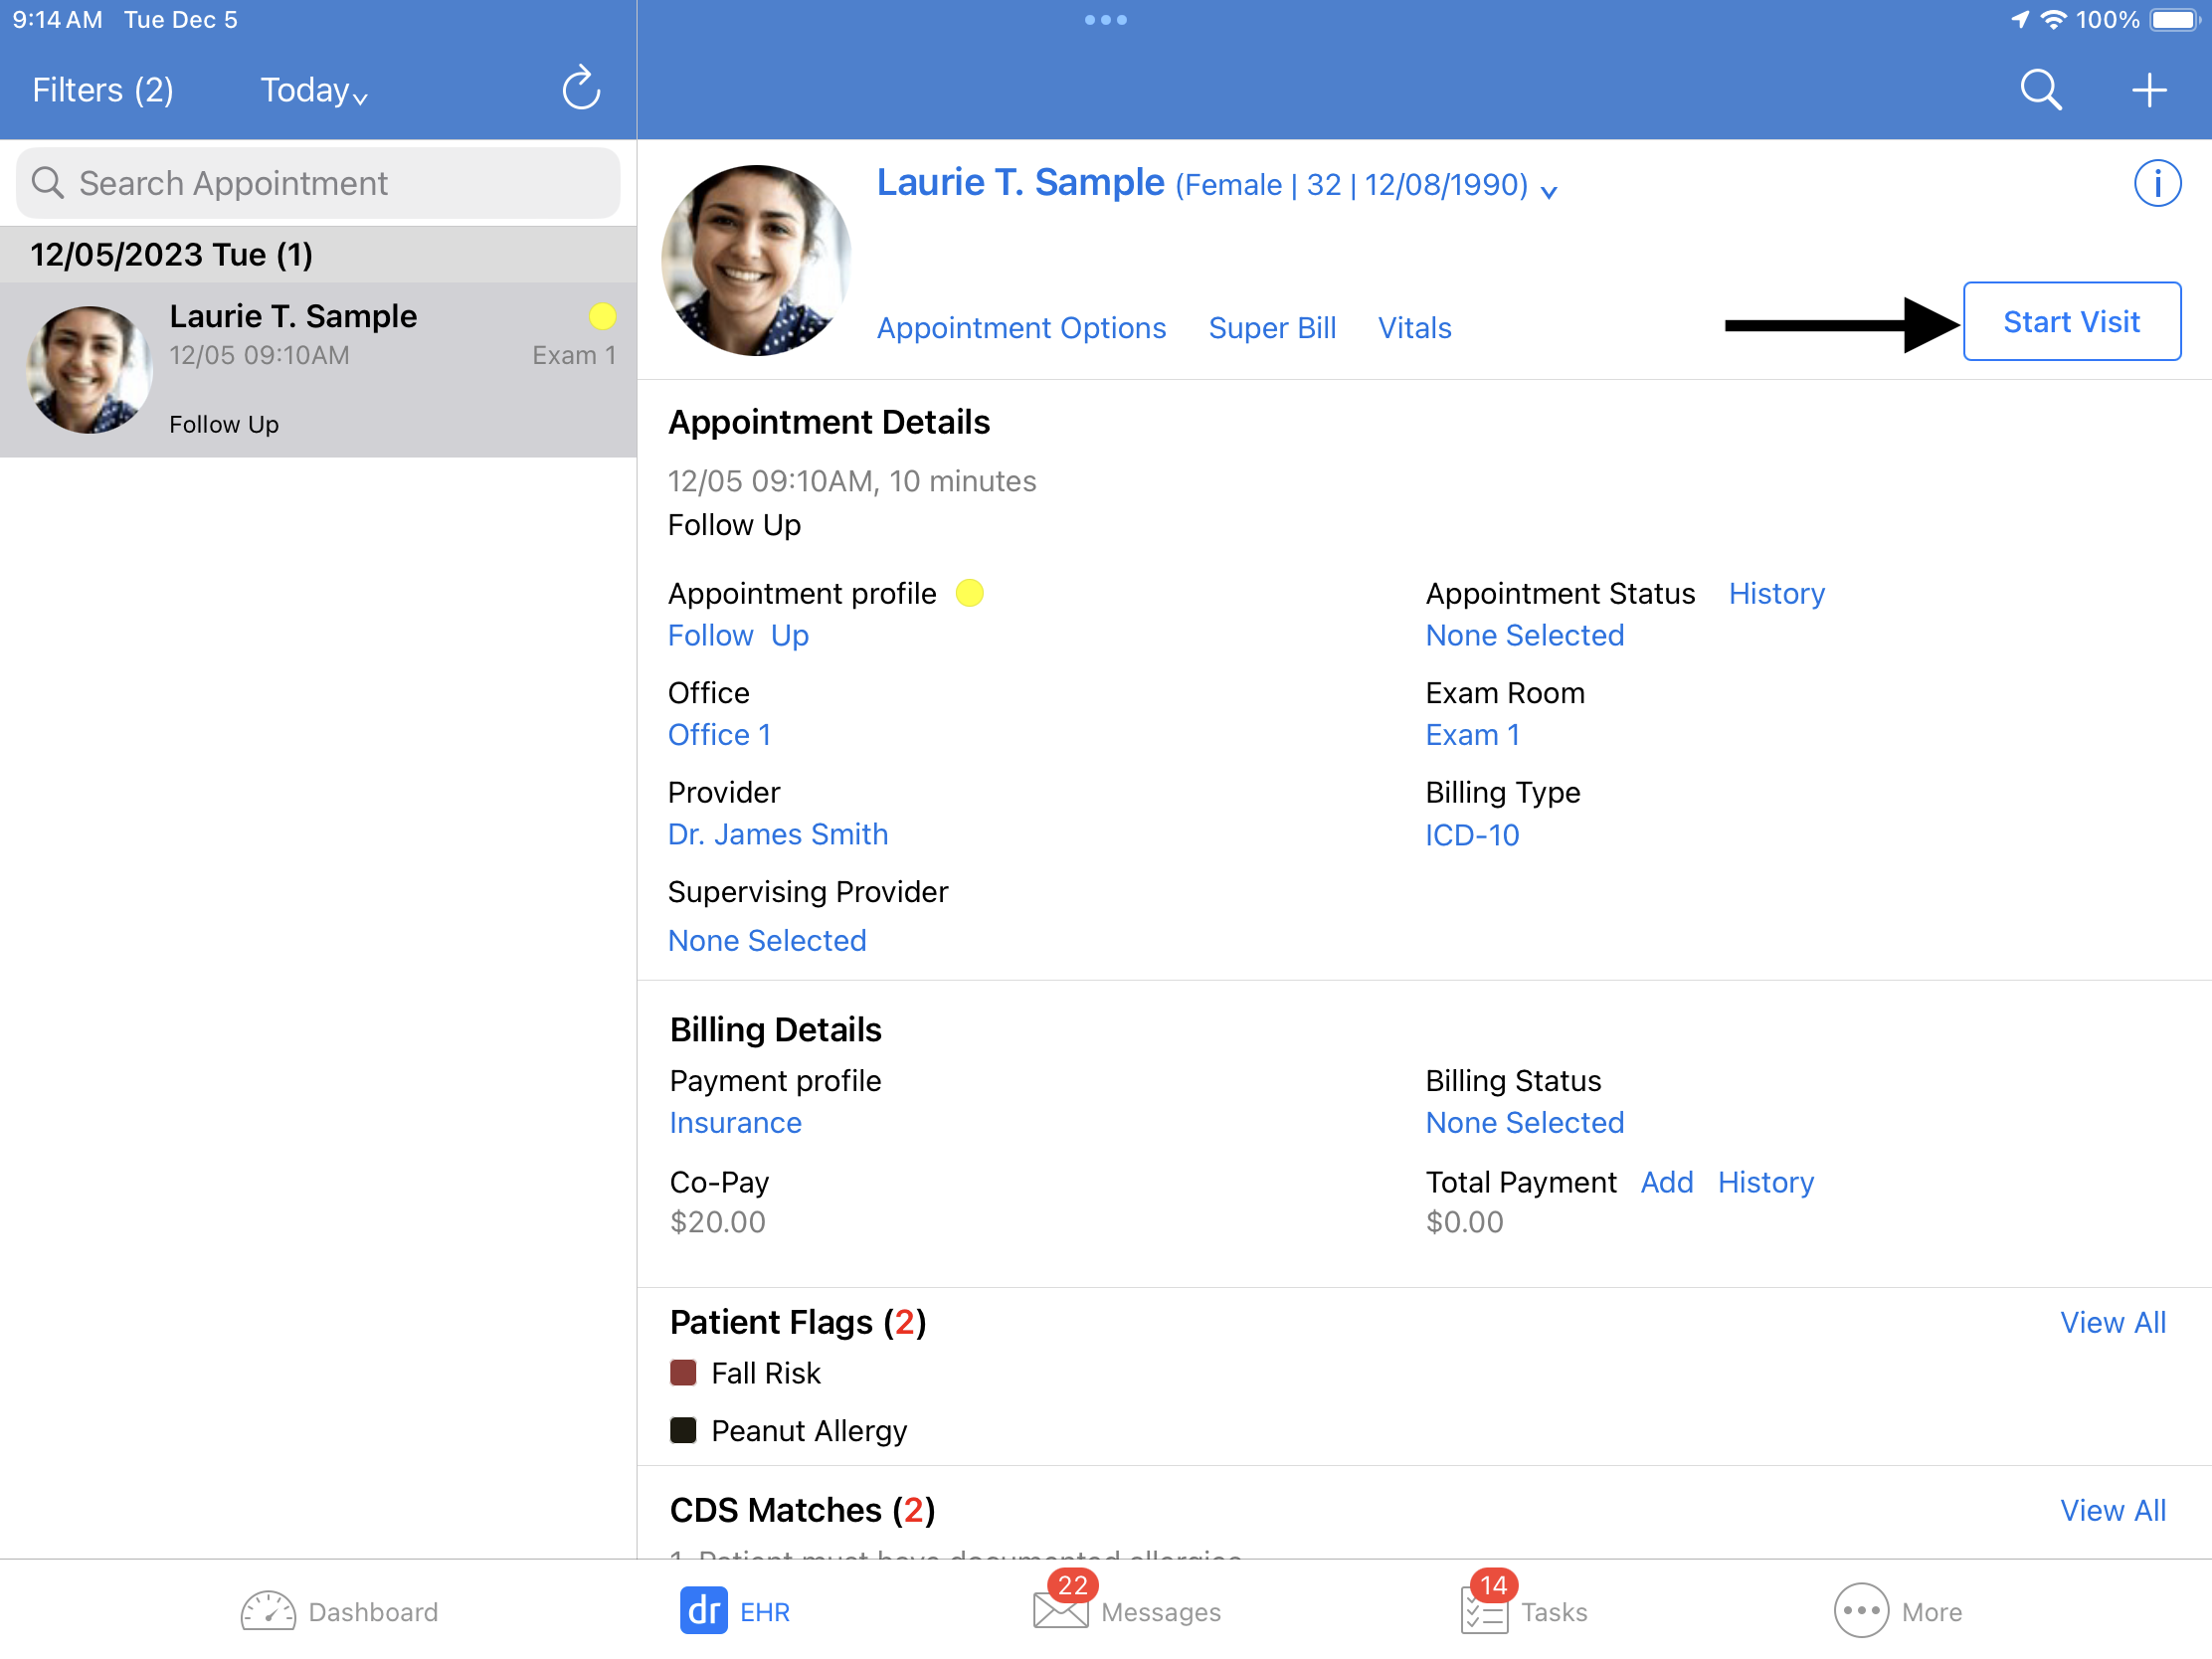Change provider Dr. James Smith
The width and height of the screenshot is (2212, 1659).
[778, 834]
